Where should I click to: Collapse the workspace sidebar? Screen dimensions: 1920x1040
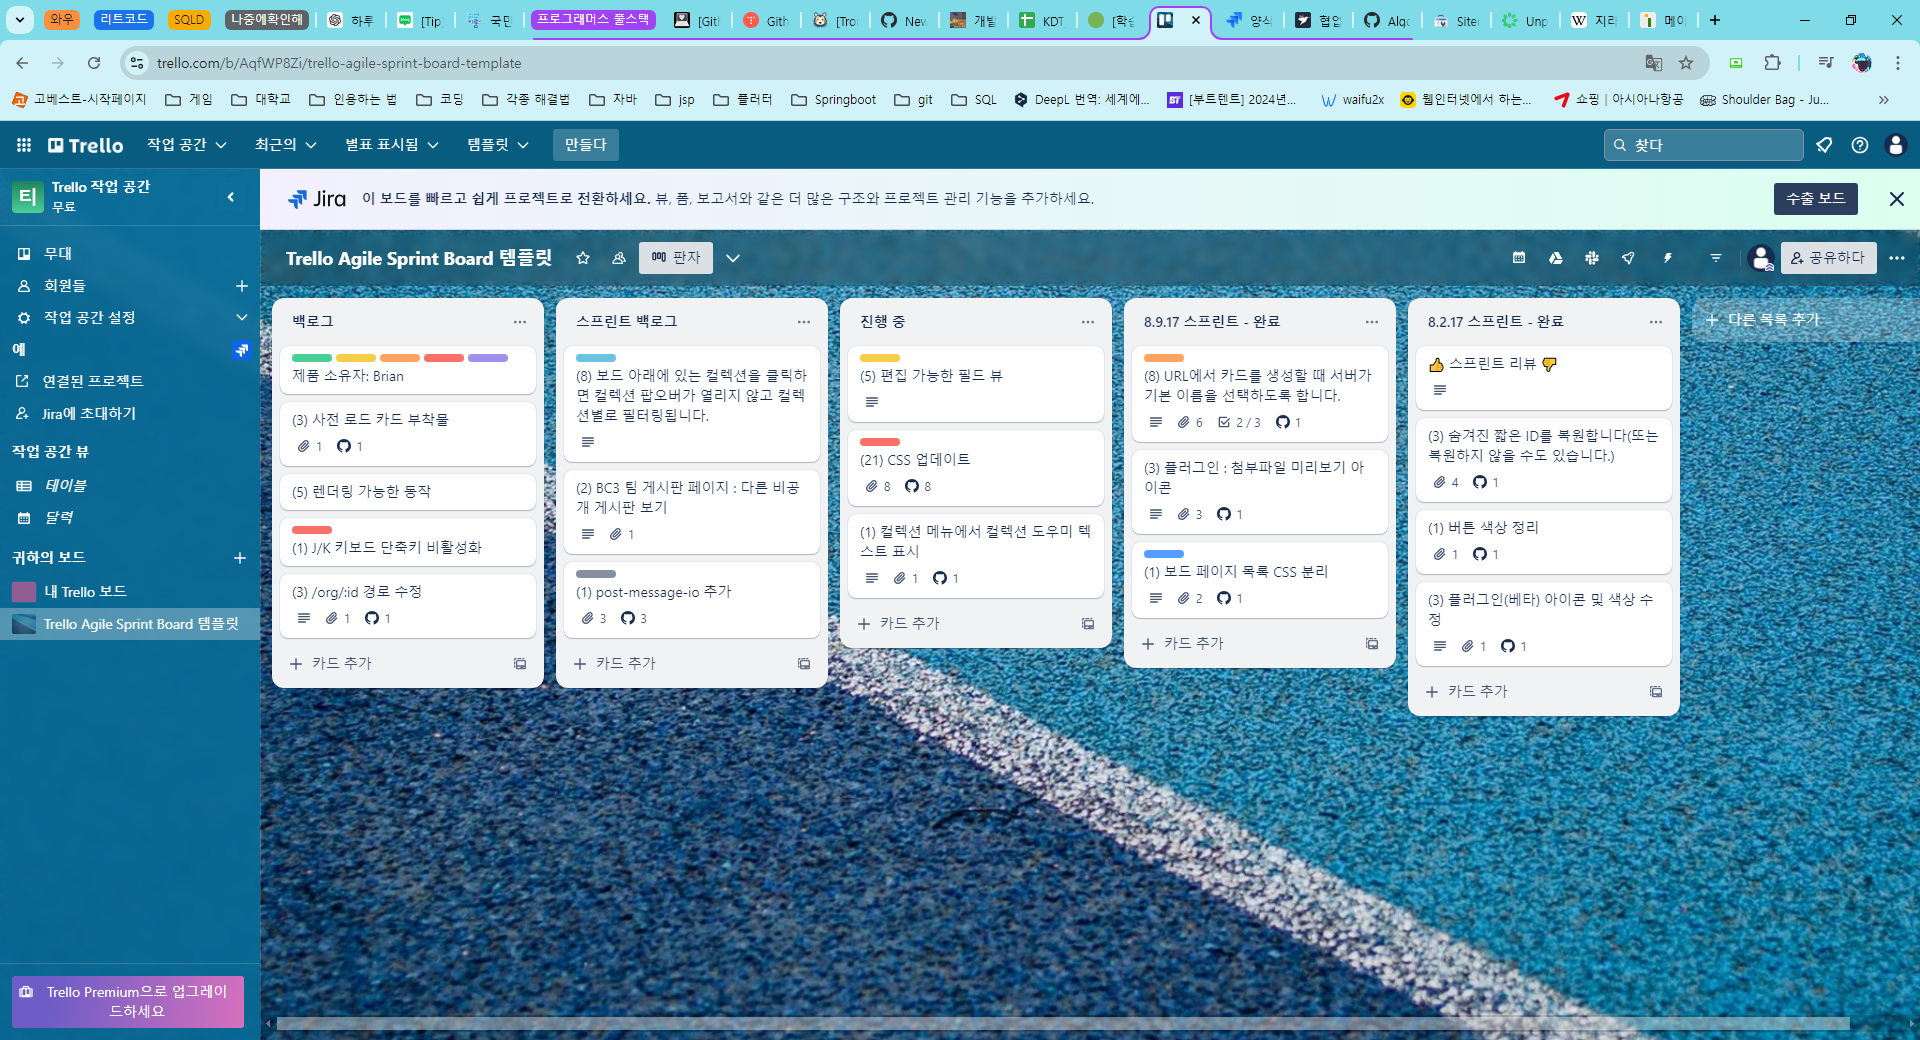pos(231,197)
